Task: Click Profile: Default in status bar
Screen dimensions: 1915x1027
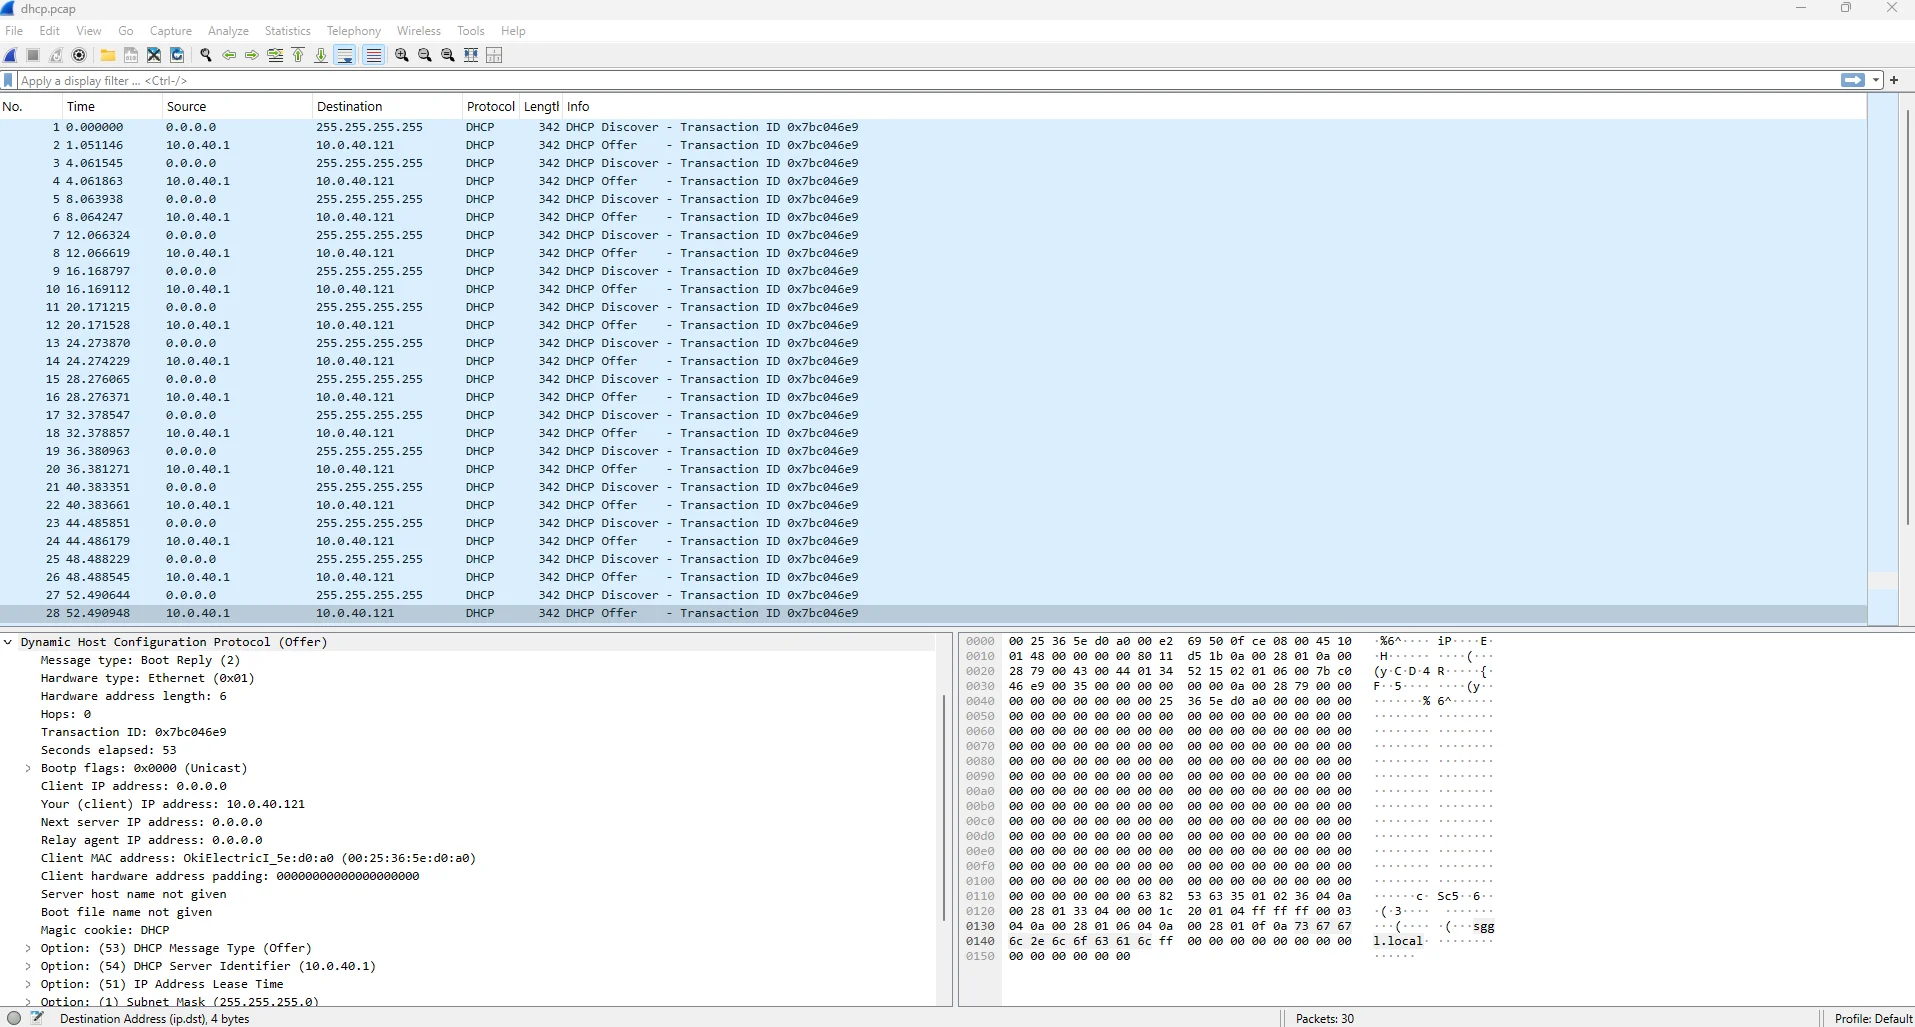Action: [x=1873, y=1018]
